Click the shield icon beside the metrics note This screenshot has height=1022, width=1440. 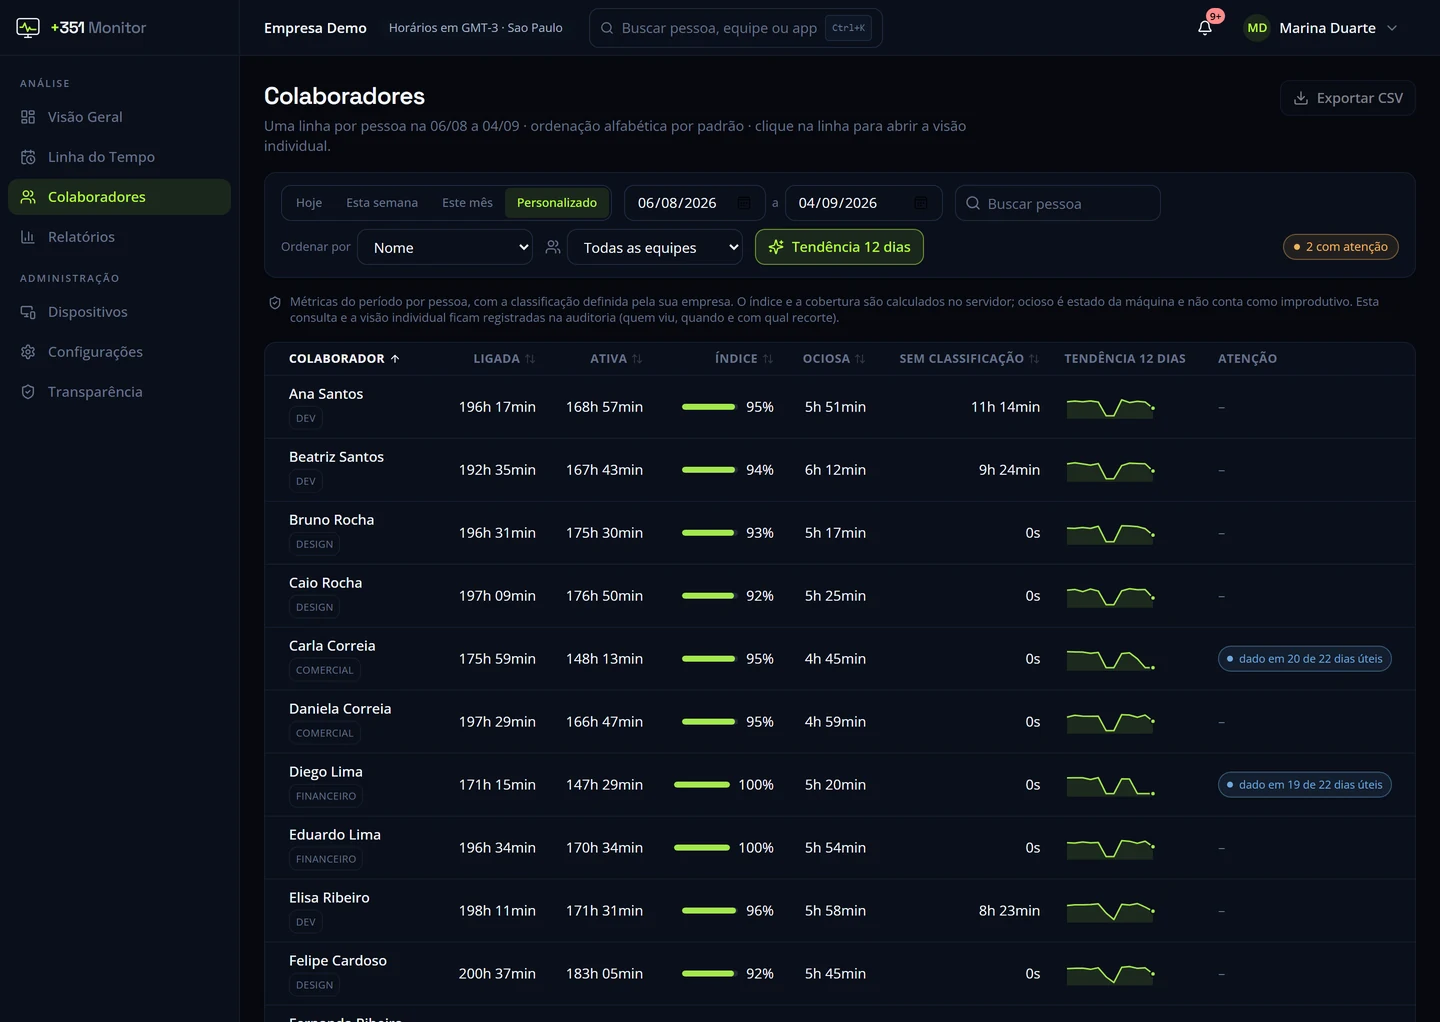(x=275, y=303)
